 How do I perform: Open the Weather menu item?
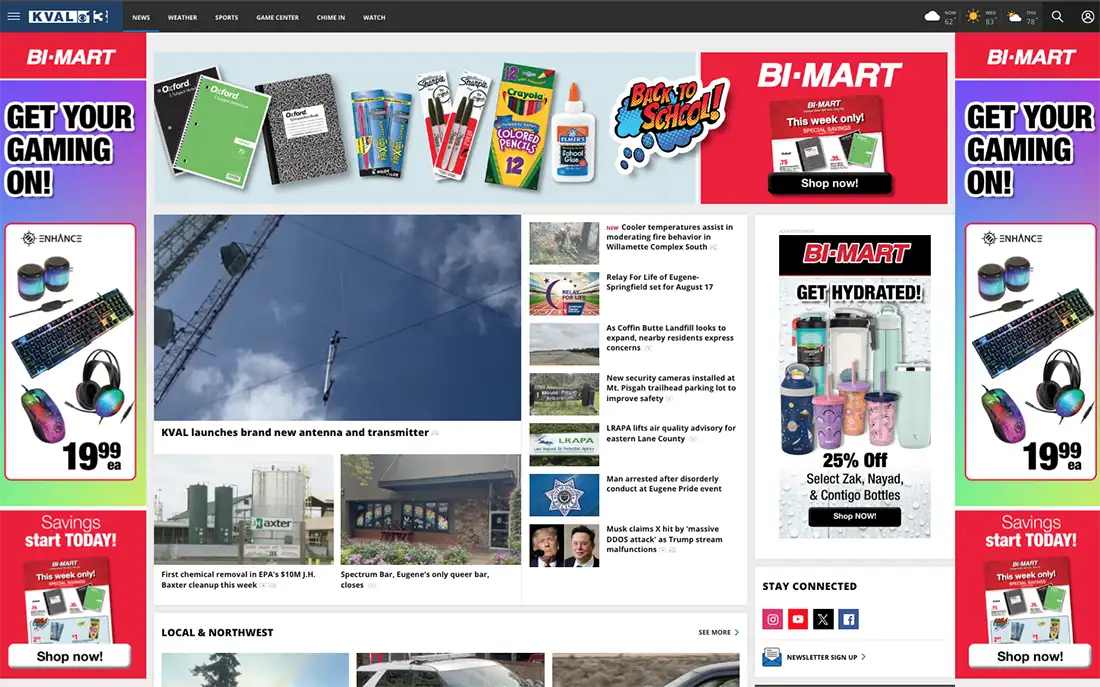(x=182, y=18)
